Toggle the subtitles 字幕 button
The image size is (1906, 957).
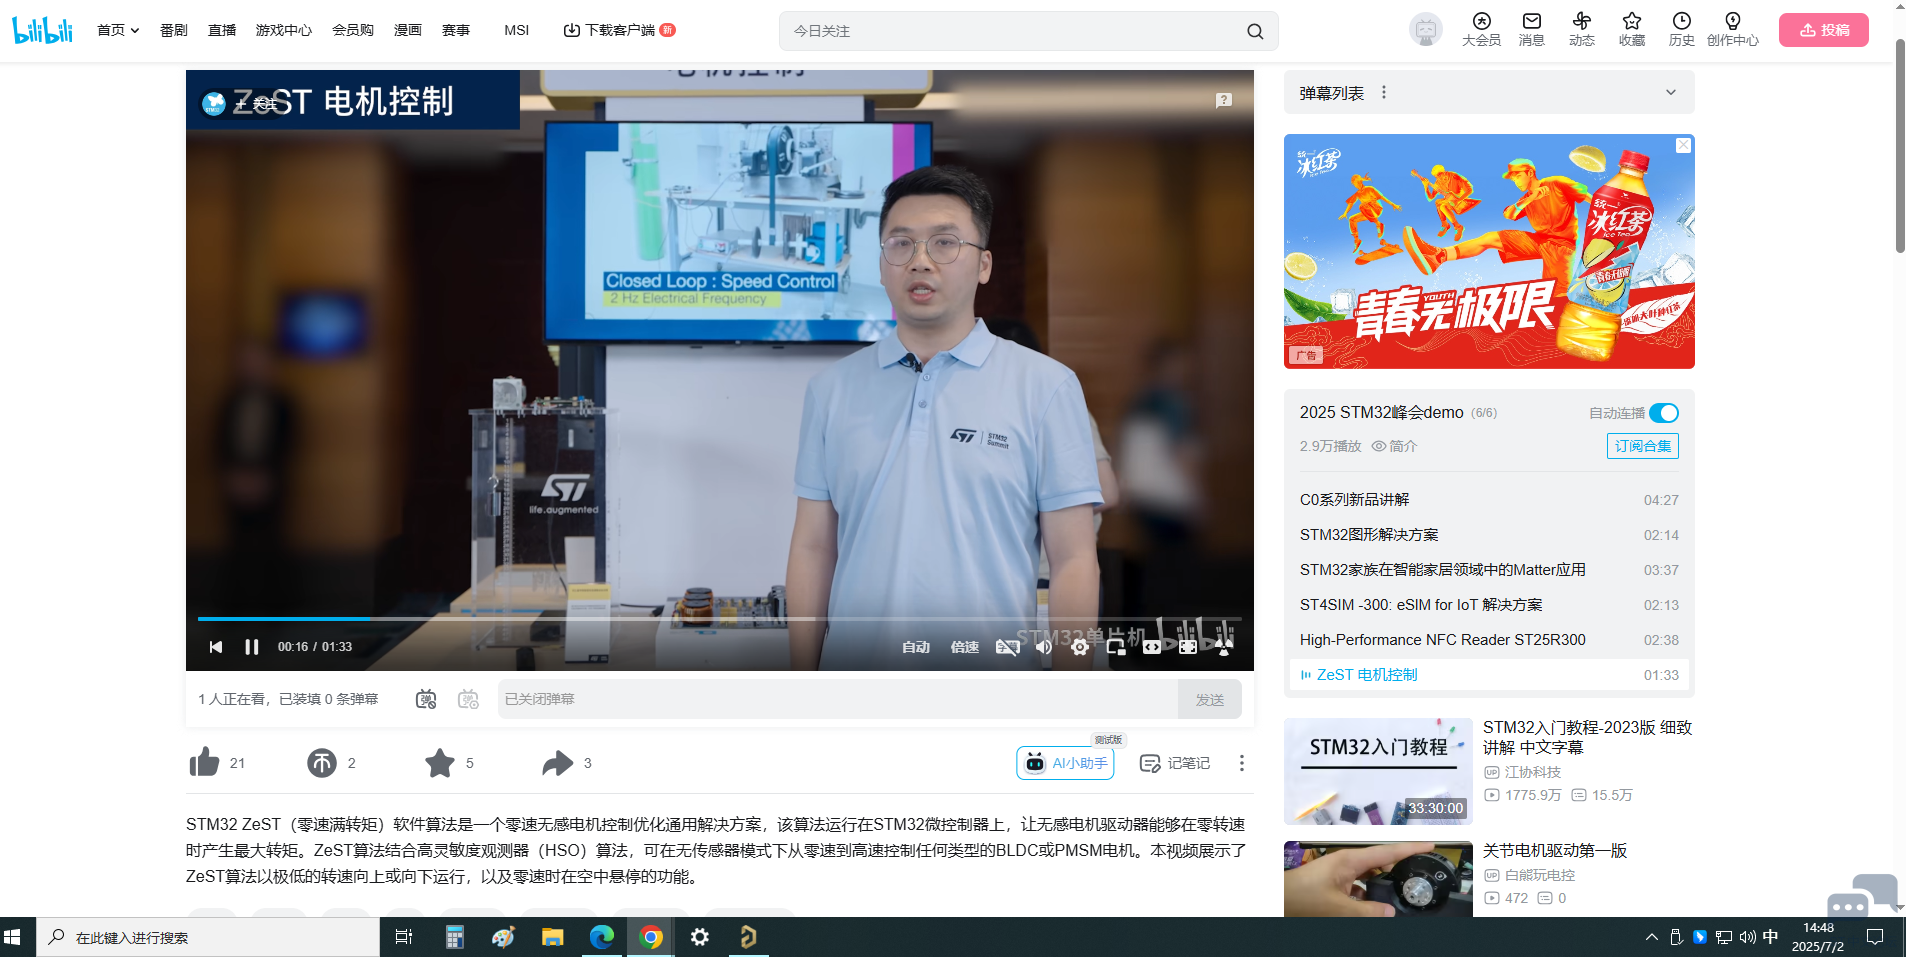pos(1008,647)
